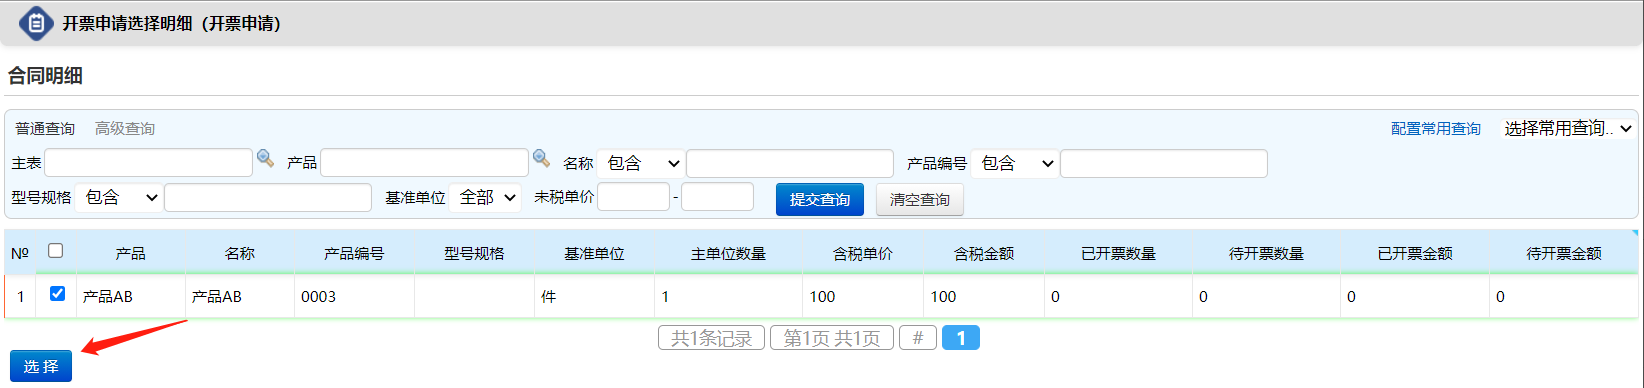Open the 配置常用查询 link

[1436, 129]
